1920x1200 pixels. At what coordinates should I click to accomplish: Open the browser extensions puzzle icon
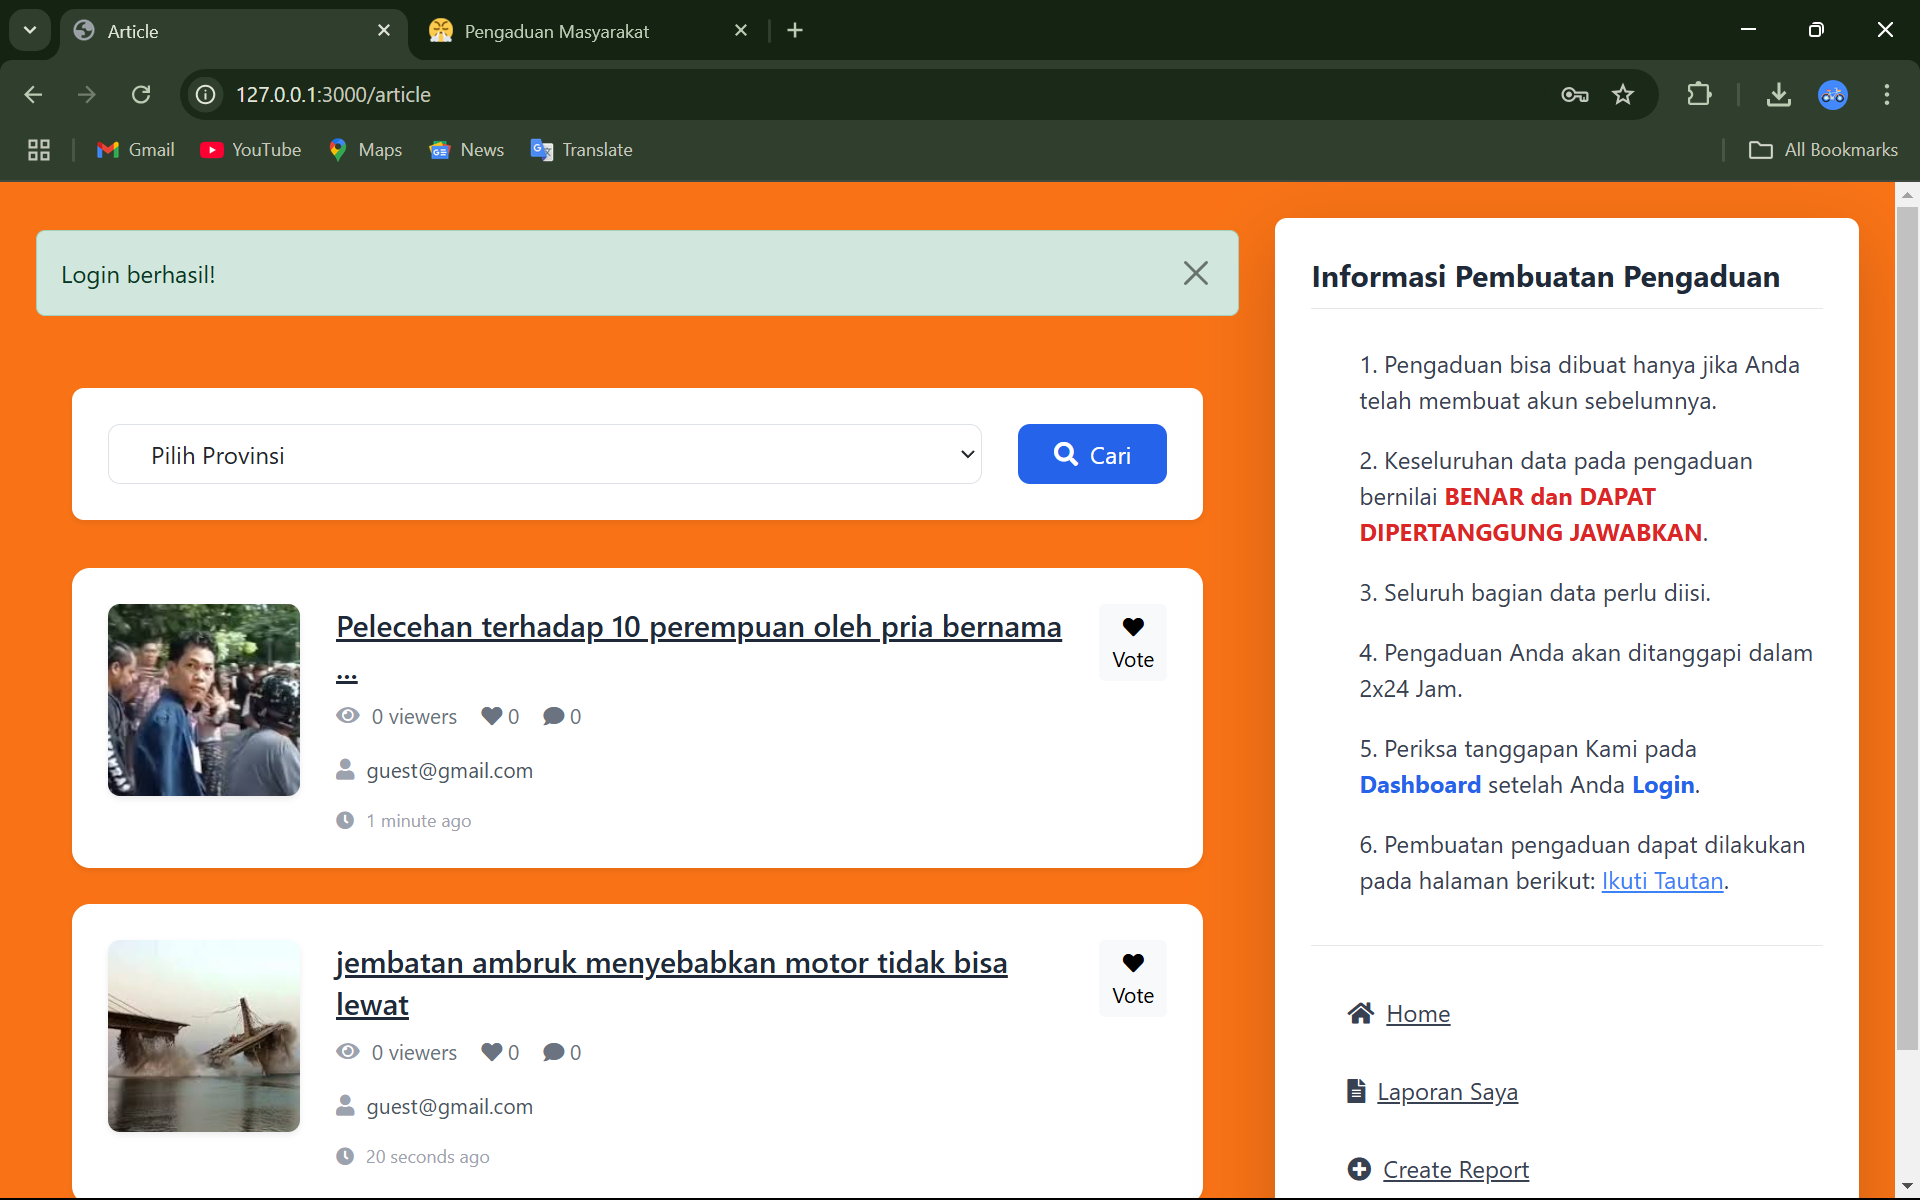(1698, 95)
